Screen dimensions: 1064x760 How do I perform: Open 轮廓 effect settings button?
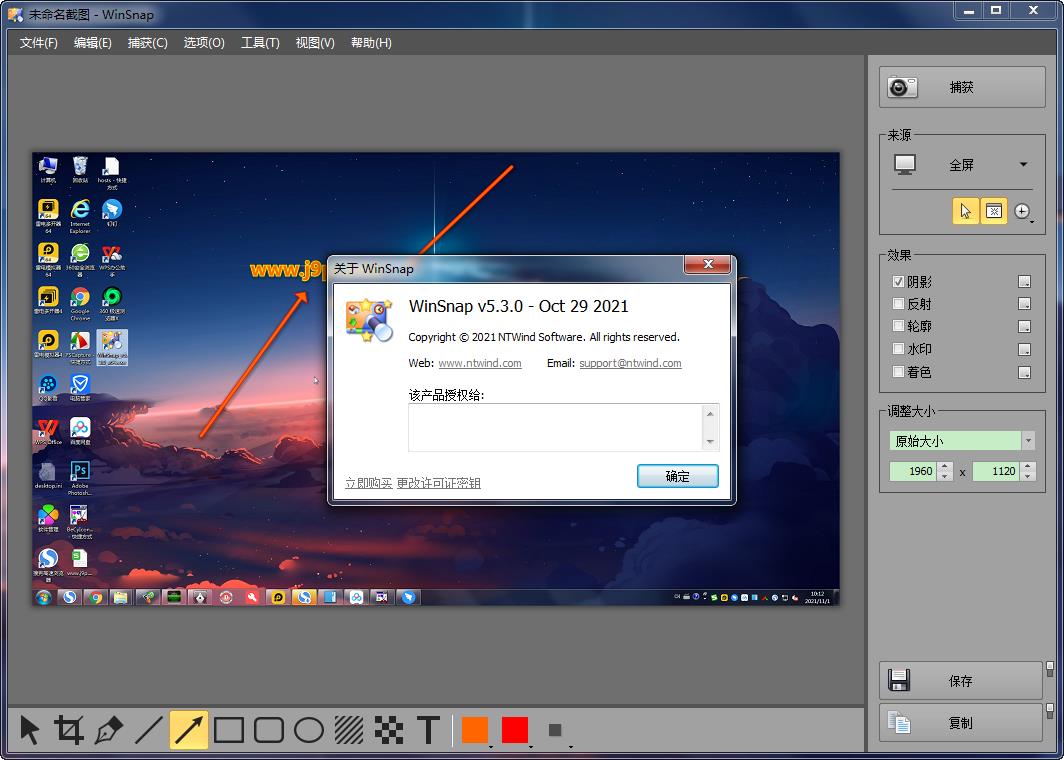click(1025, 326)
